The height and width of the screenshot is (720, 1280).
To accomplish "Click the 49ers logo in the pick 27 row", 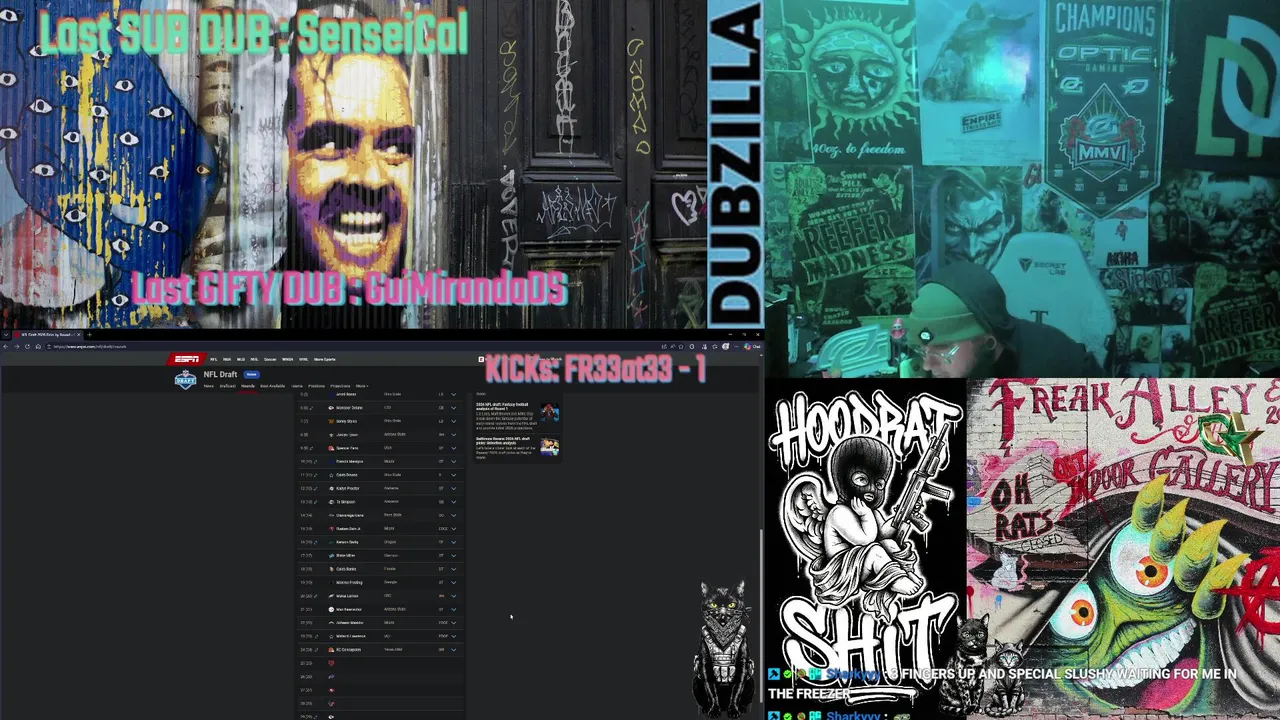I will click(x=331, y=690).
